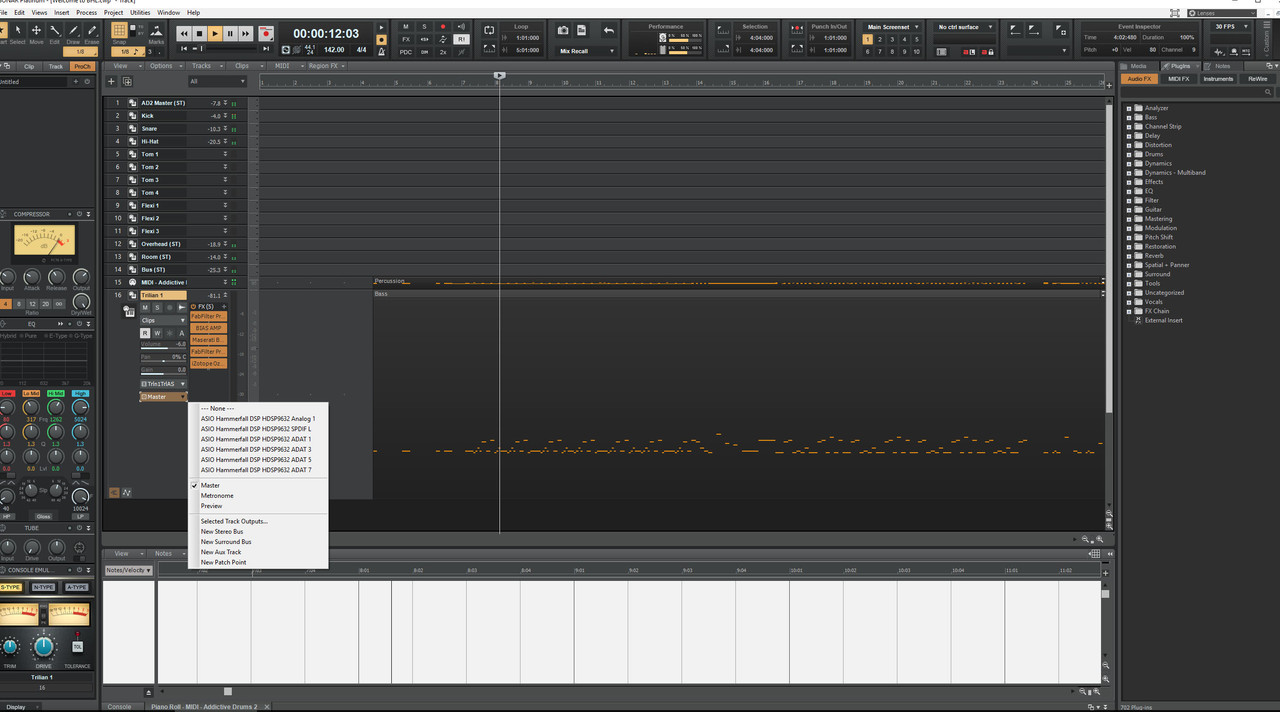1280x712 pixels.
Task: Toggle the metronome icon in transport
Action: [x=380, y=51]
